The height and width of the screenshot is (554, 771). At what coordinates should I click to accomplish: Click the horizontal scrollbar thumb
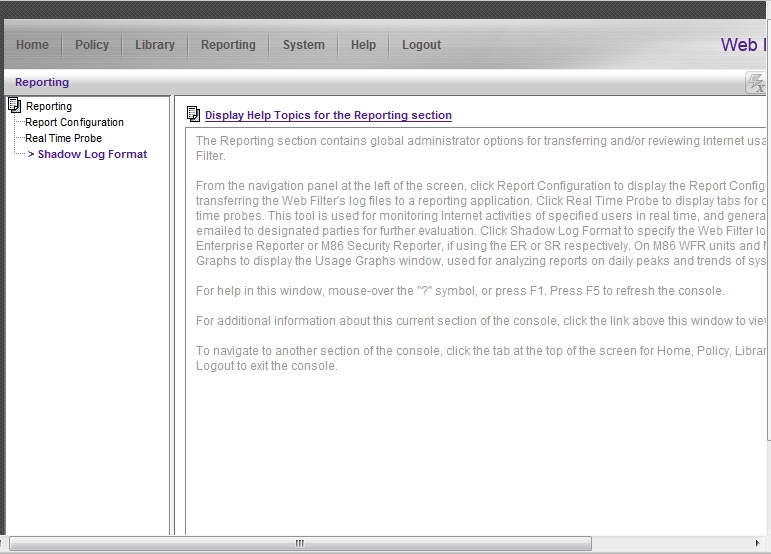click(x=300, y=543)
